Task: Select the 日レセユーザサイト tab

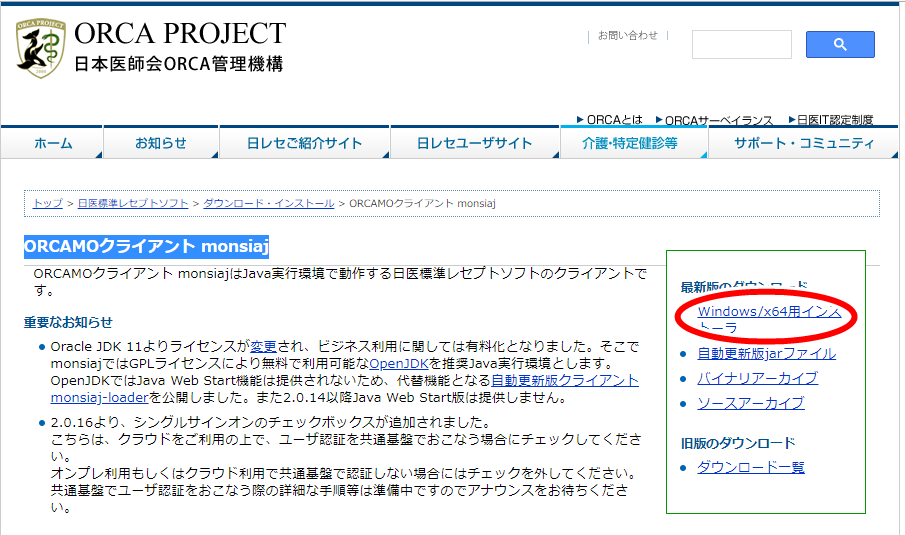Action: (474, 143)
